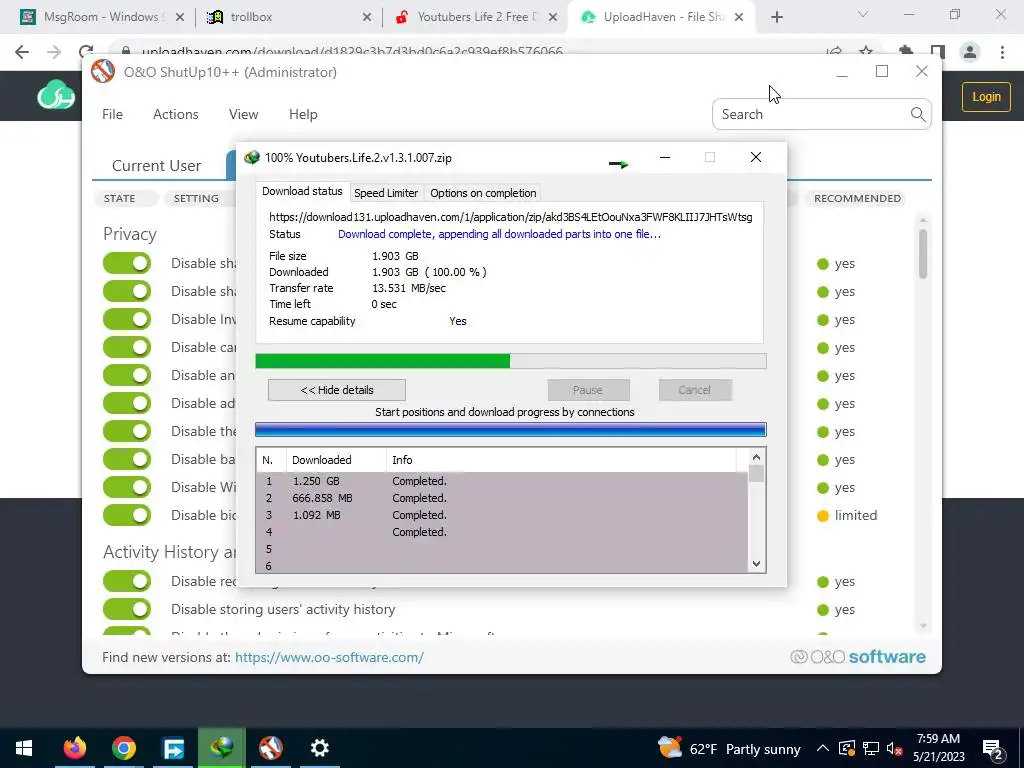Image resolution: width=1024 pixels, height=768 pixels.
Task: Click the 'Downloaded' column header in connections
Action: [x=336, y=460]
